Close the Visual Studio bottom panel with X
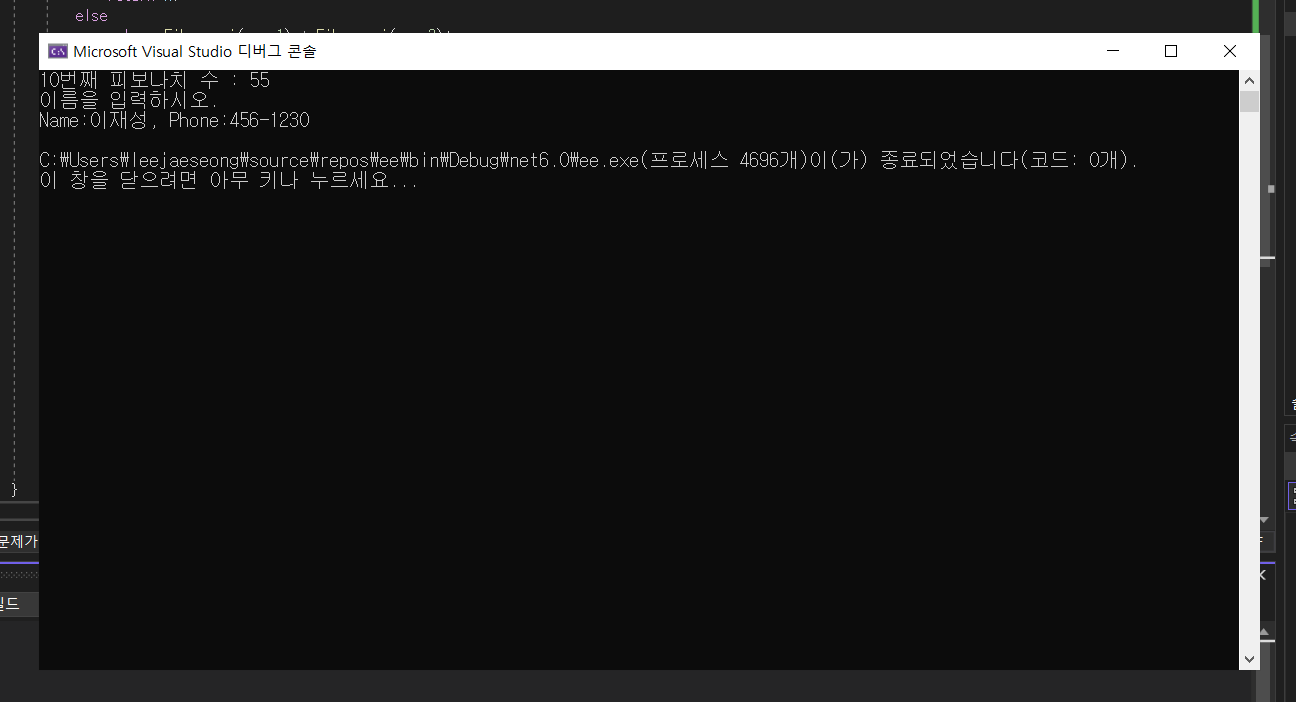Screen dimensions: 1296x702 [1261, 576]
